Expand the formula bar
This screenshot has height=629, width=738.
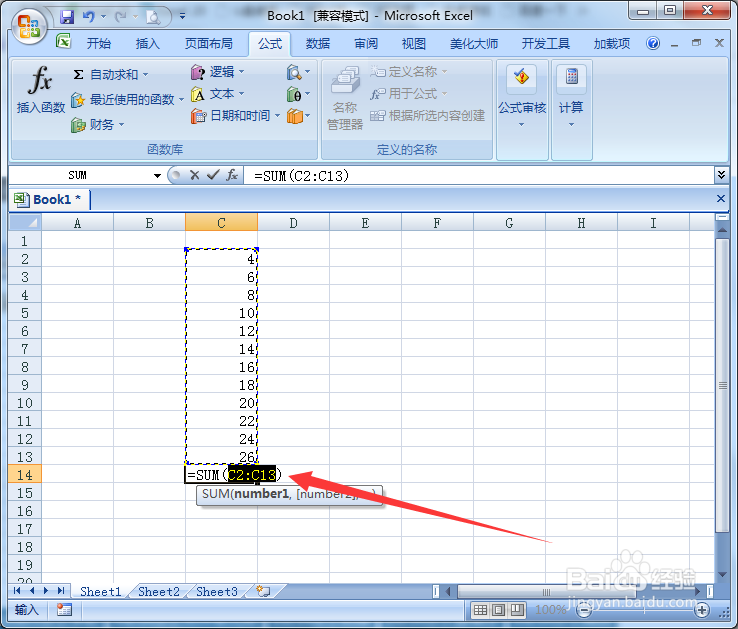721,175
